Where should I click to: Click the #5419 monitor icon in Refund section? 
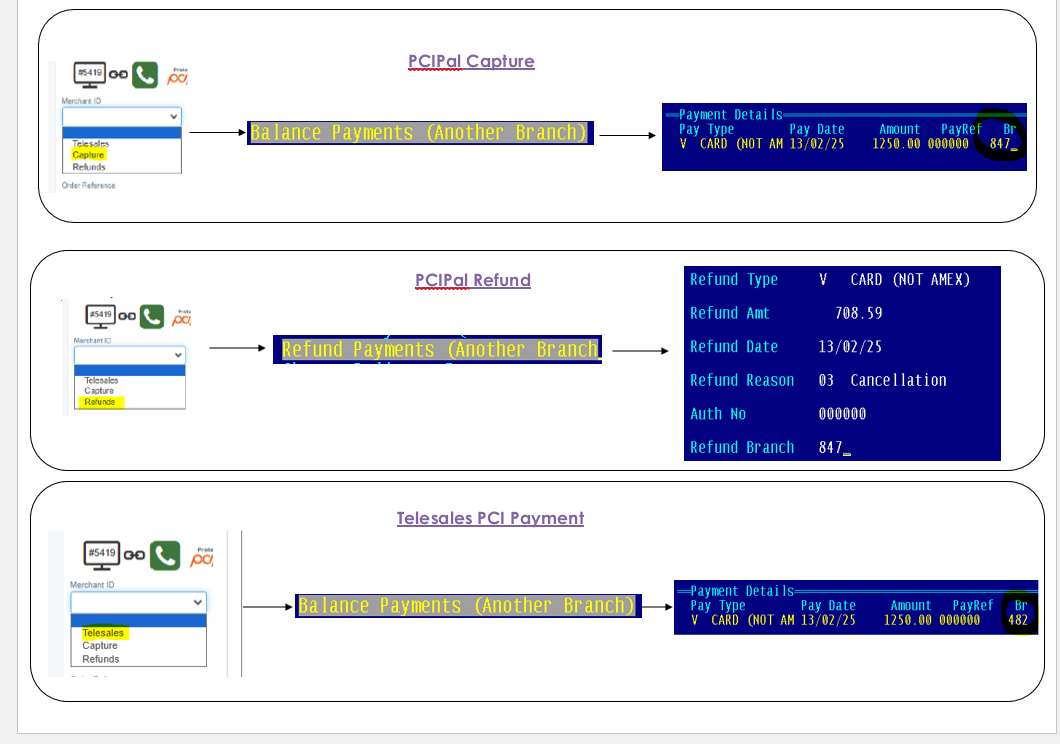pyautogui.click(x=101, y=316)
